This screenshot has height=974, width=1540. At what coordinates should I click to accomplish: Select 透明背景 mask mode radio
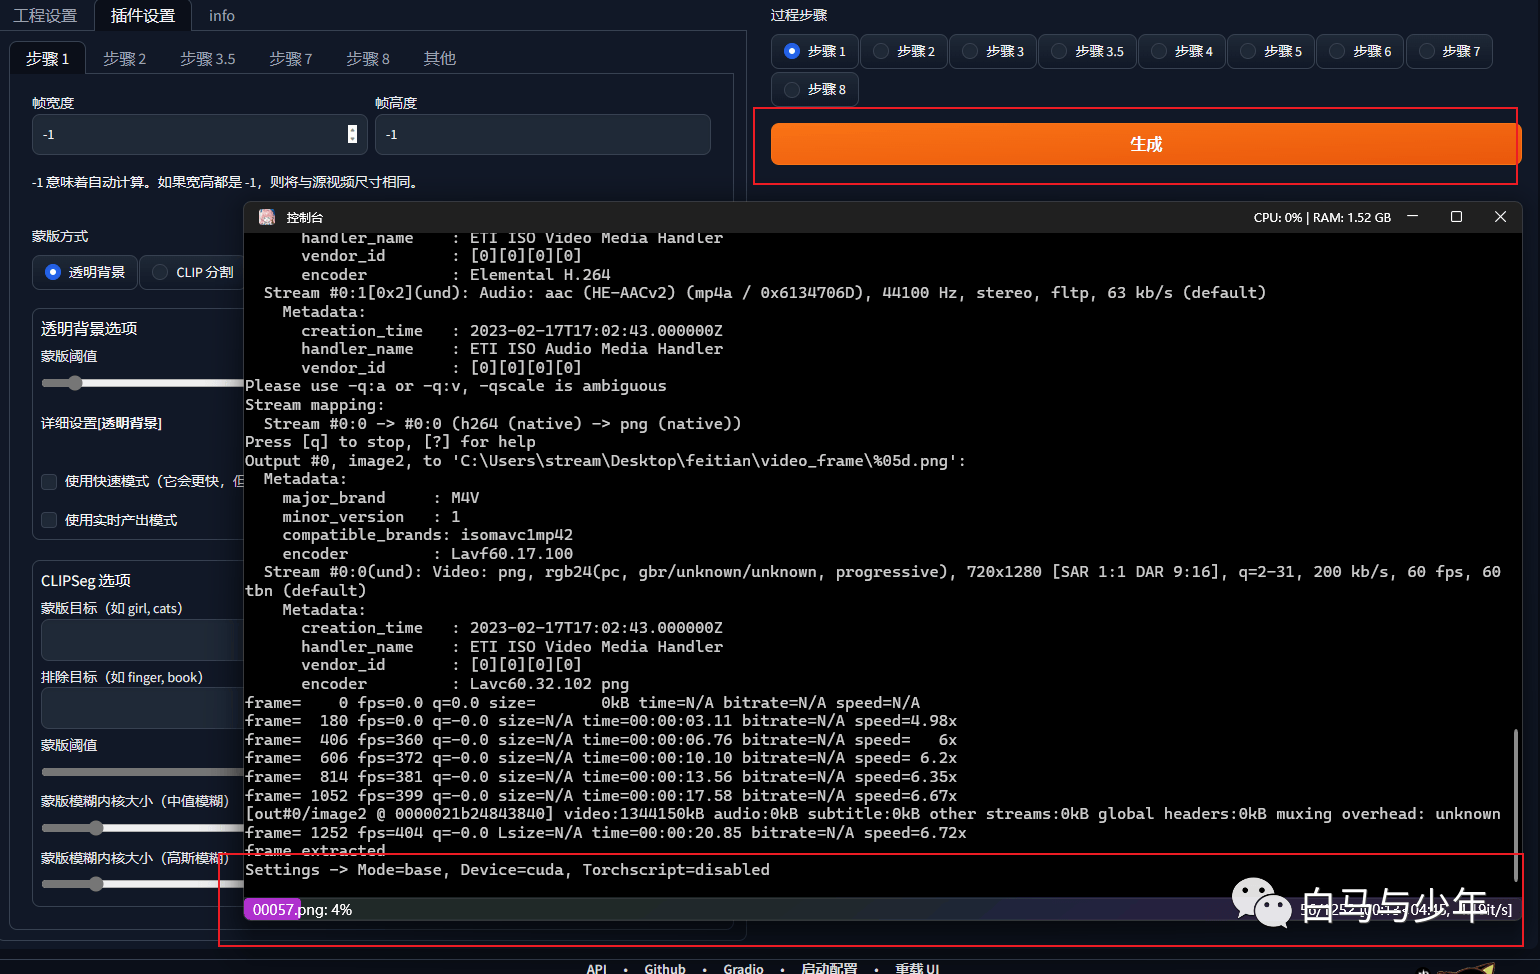coord(85,272)
